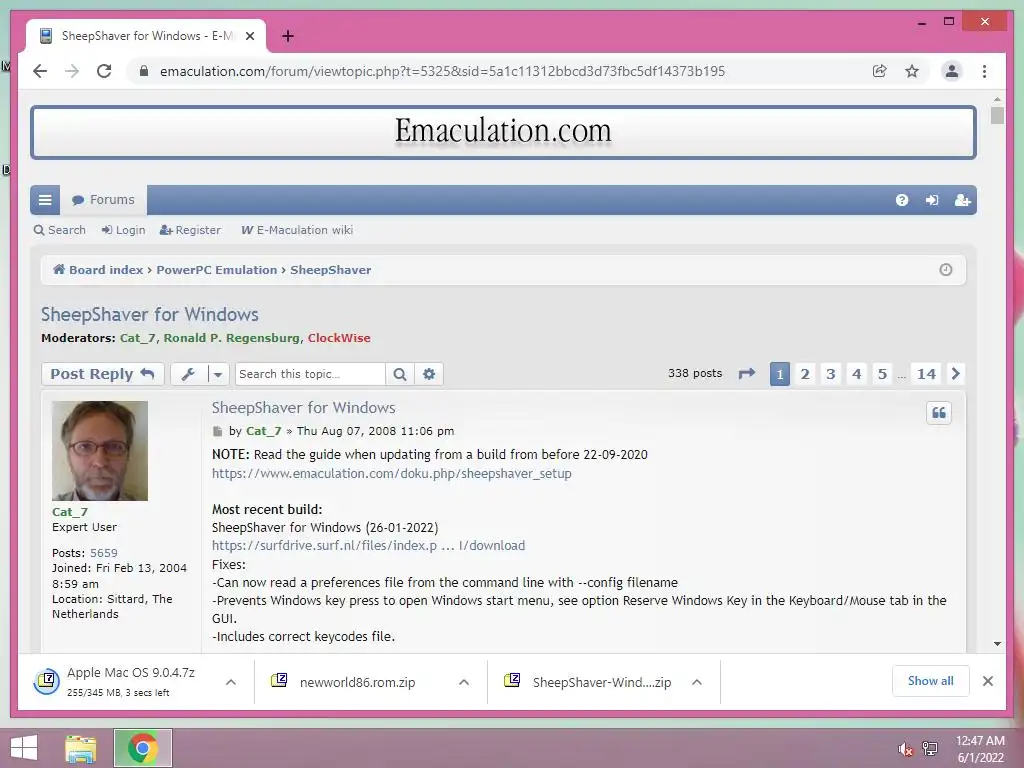
Task: Open PowerPC Emulation breadcrumb
Action: 217,270
